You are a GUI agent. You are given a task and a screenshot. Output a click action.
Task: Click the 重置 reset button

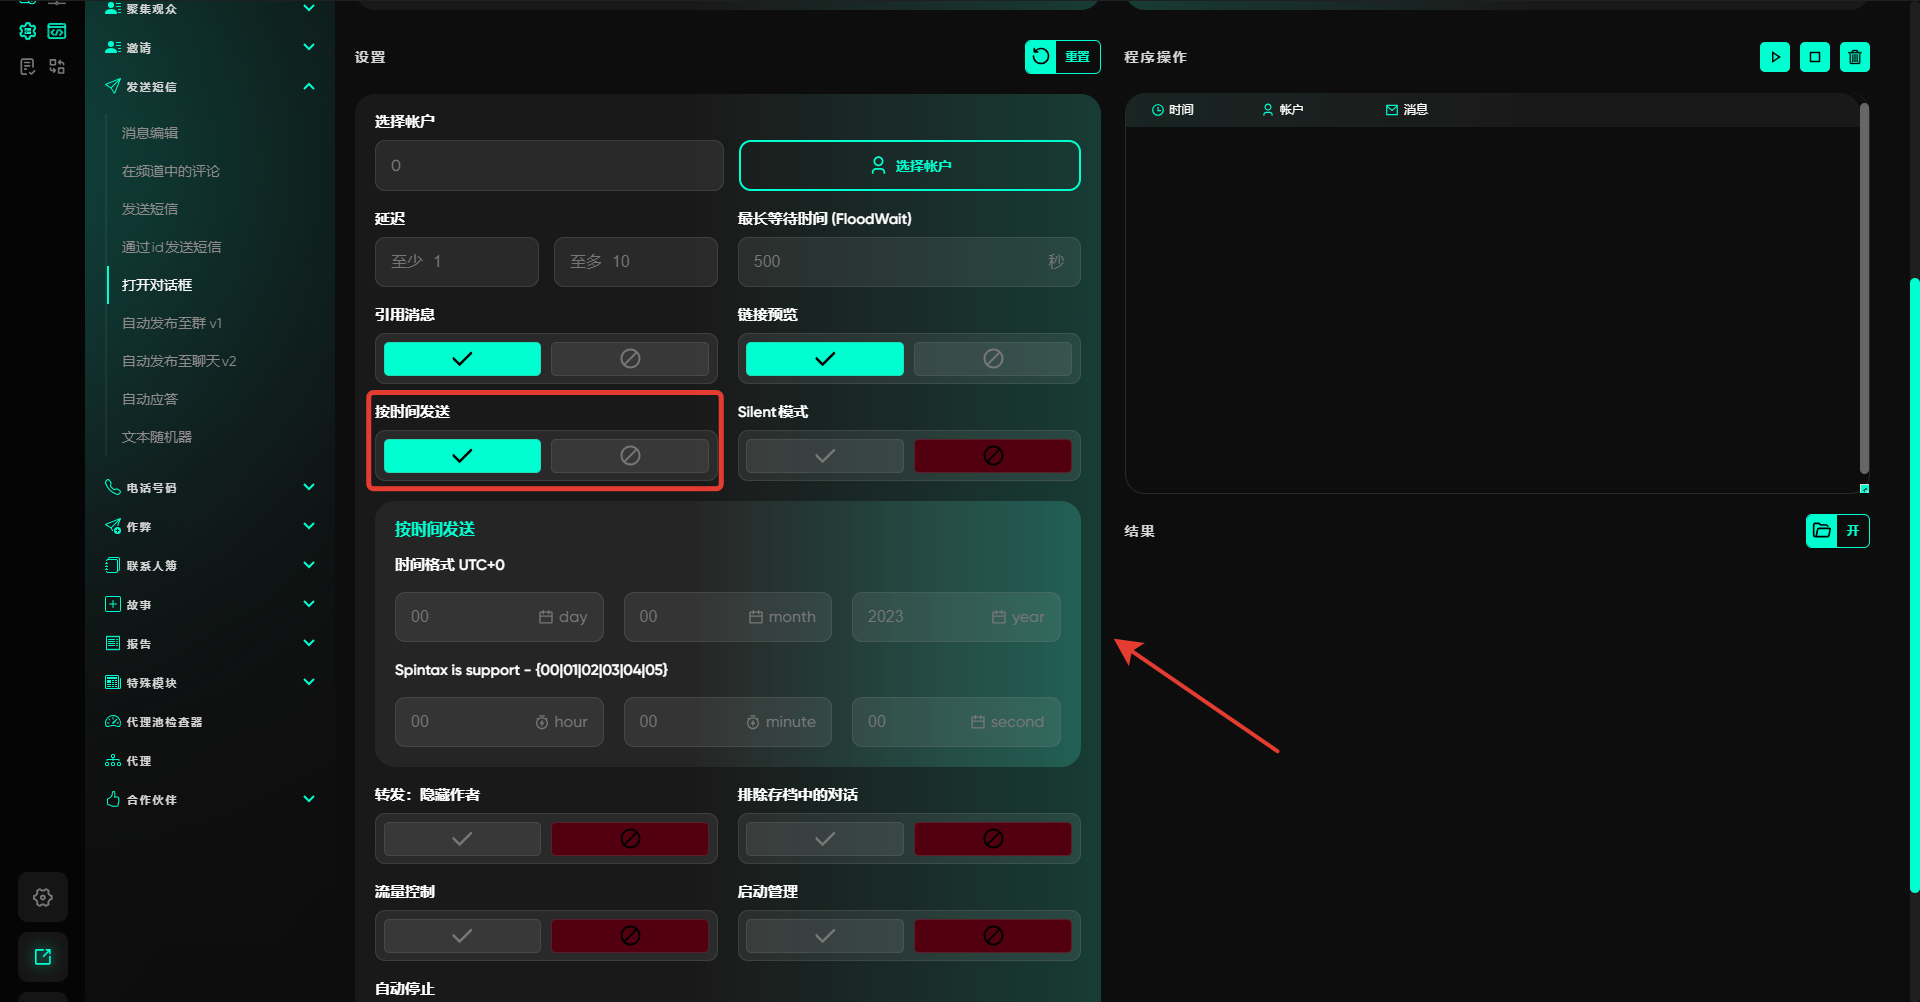[1062, 57]
